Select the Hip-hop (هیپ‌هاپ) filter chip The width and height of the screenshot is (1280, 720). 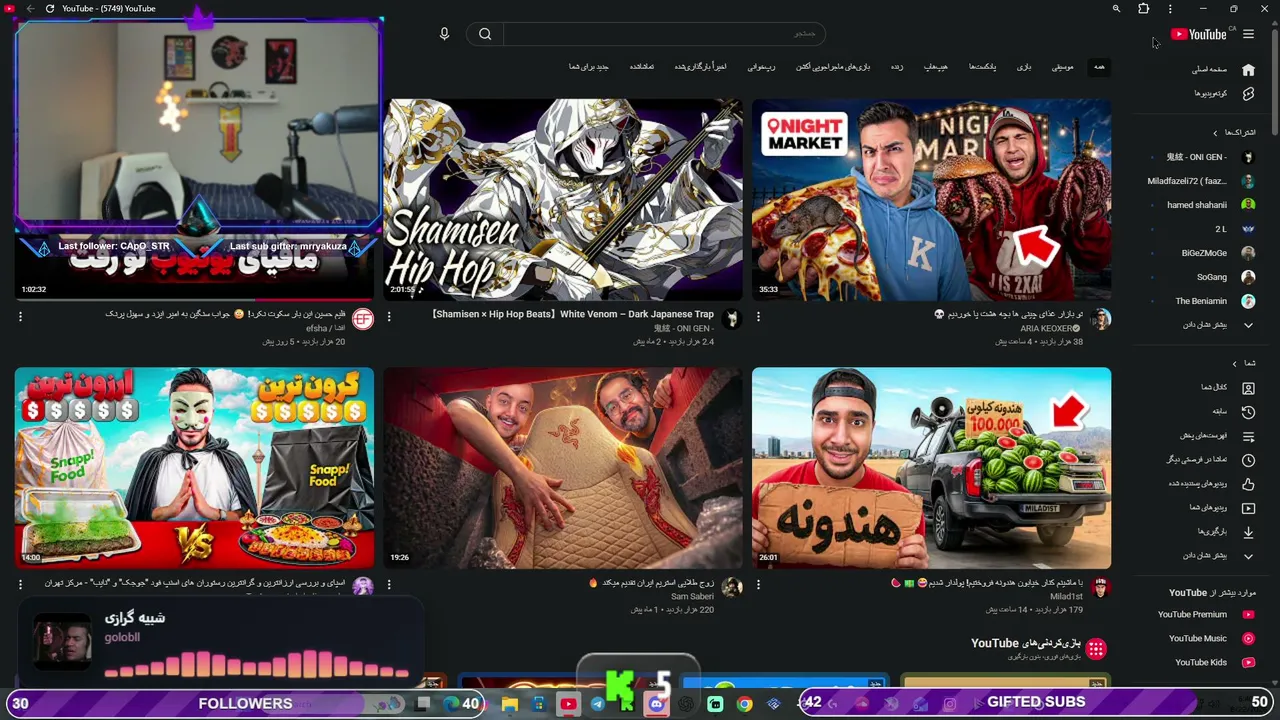click(935, 67)
